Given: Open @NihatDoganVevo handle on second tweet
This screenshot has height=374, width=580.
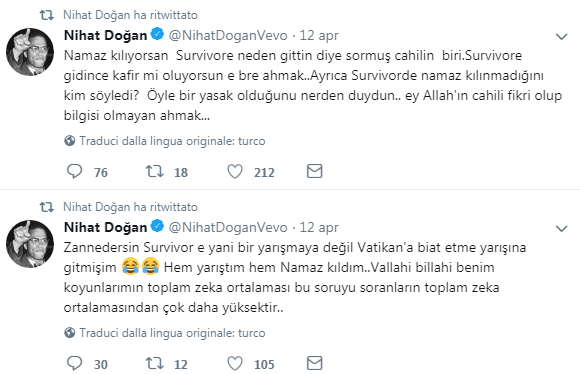Looking at the screenshot, I should (228, 227).
